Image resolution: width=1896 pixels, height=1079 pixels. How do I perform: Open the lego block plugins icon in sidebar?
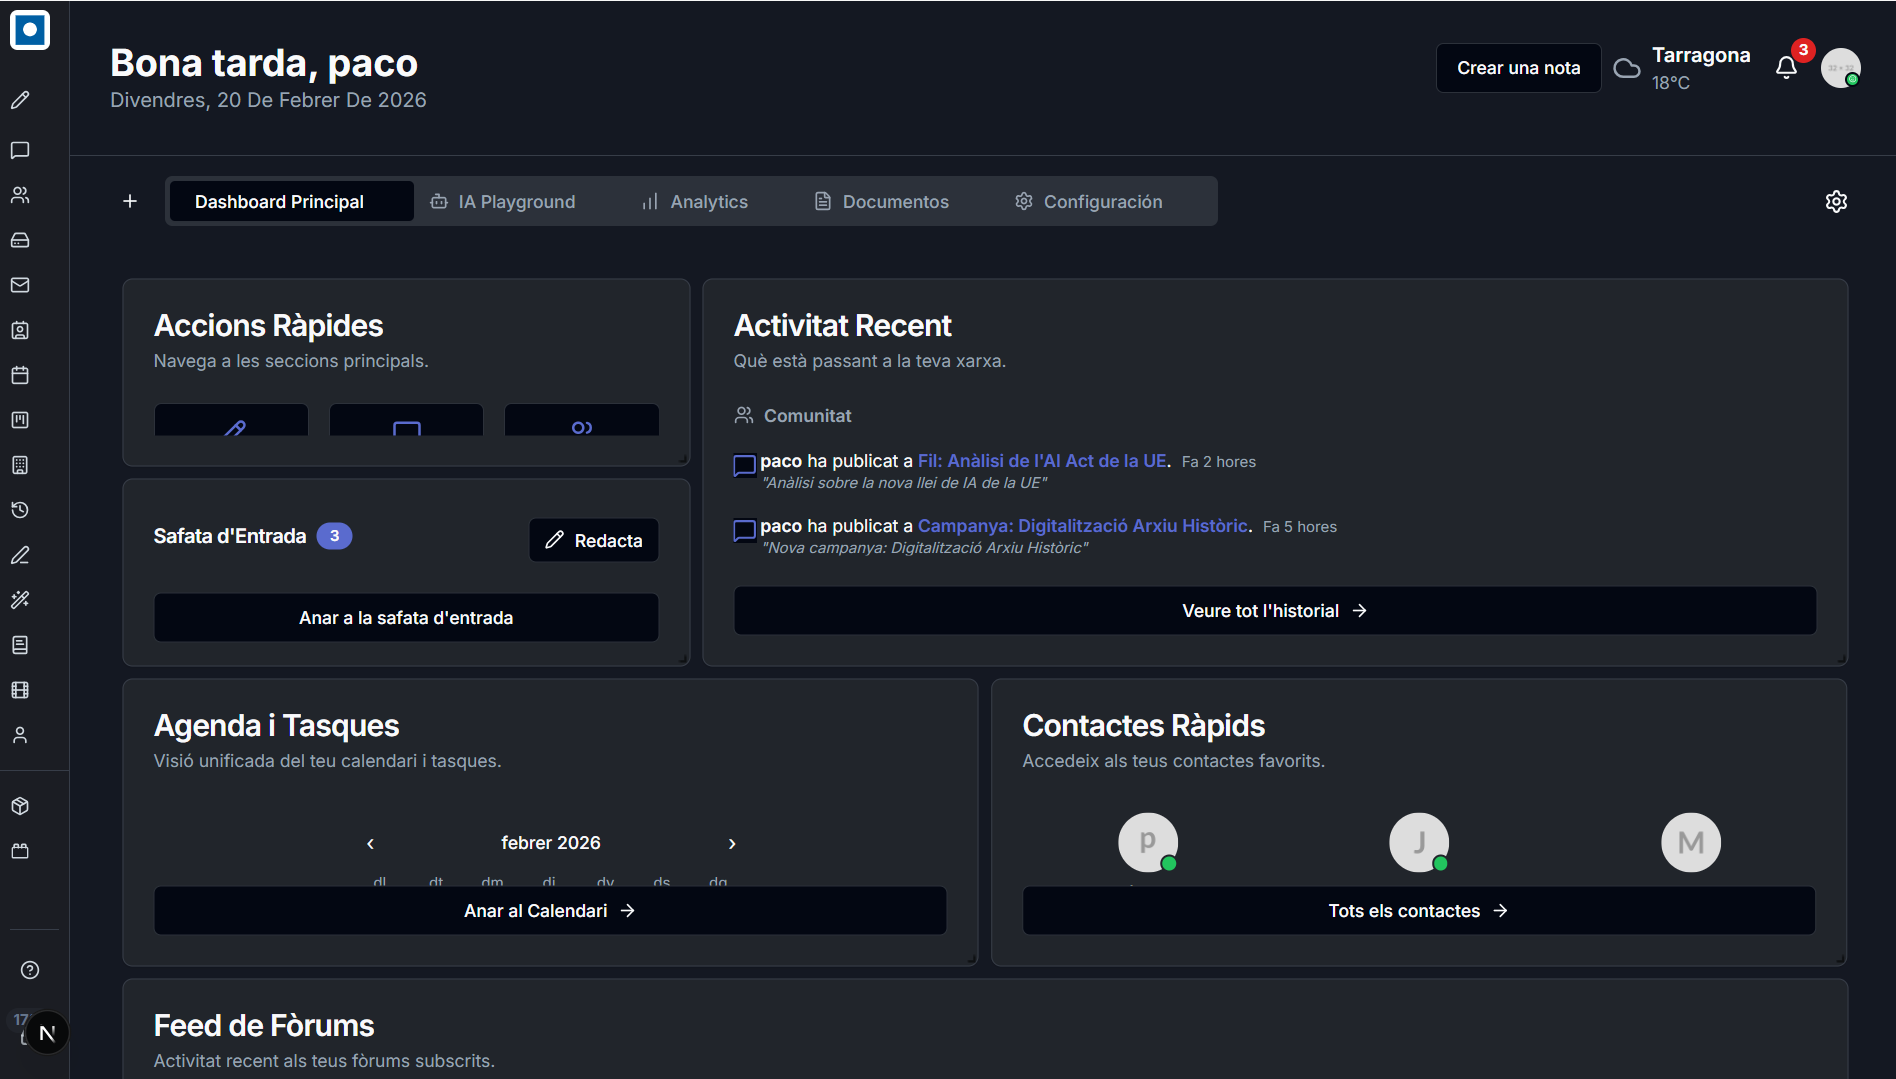20,851
